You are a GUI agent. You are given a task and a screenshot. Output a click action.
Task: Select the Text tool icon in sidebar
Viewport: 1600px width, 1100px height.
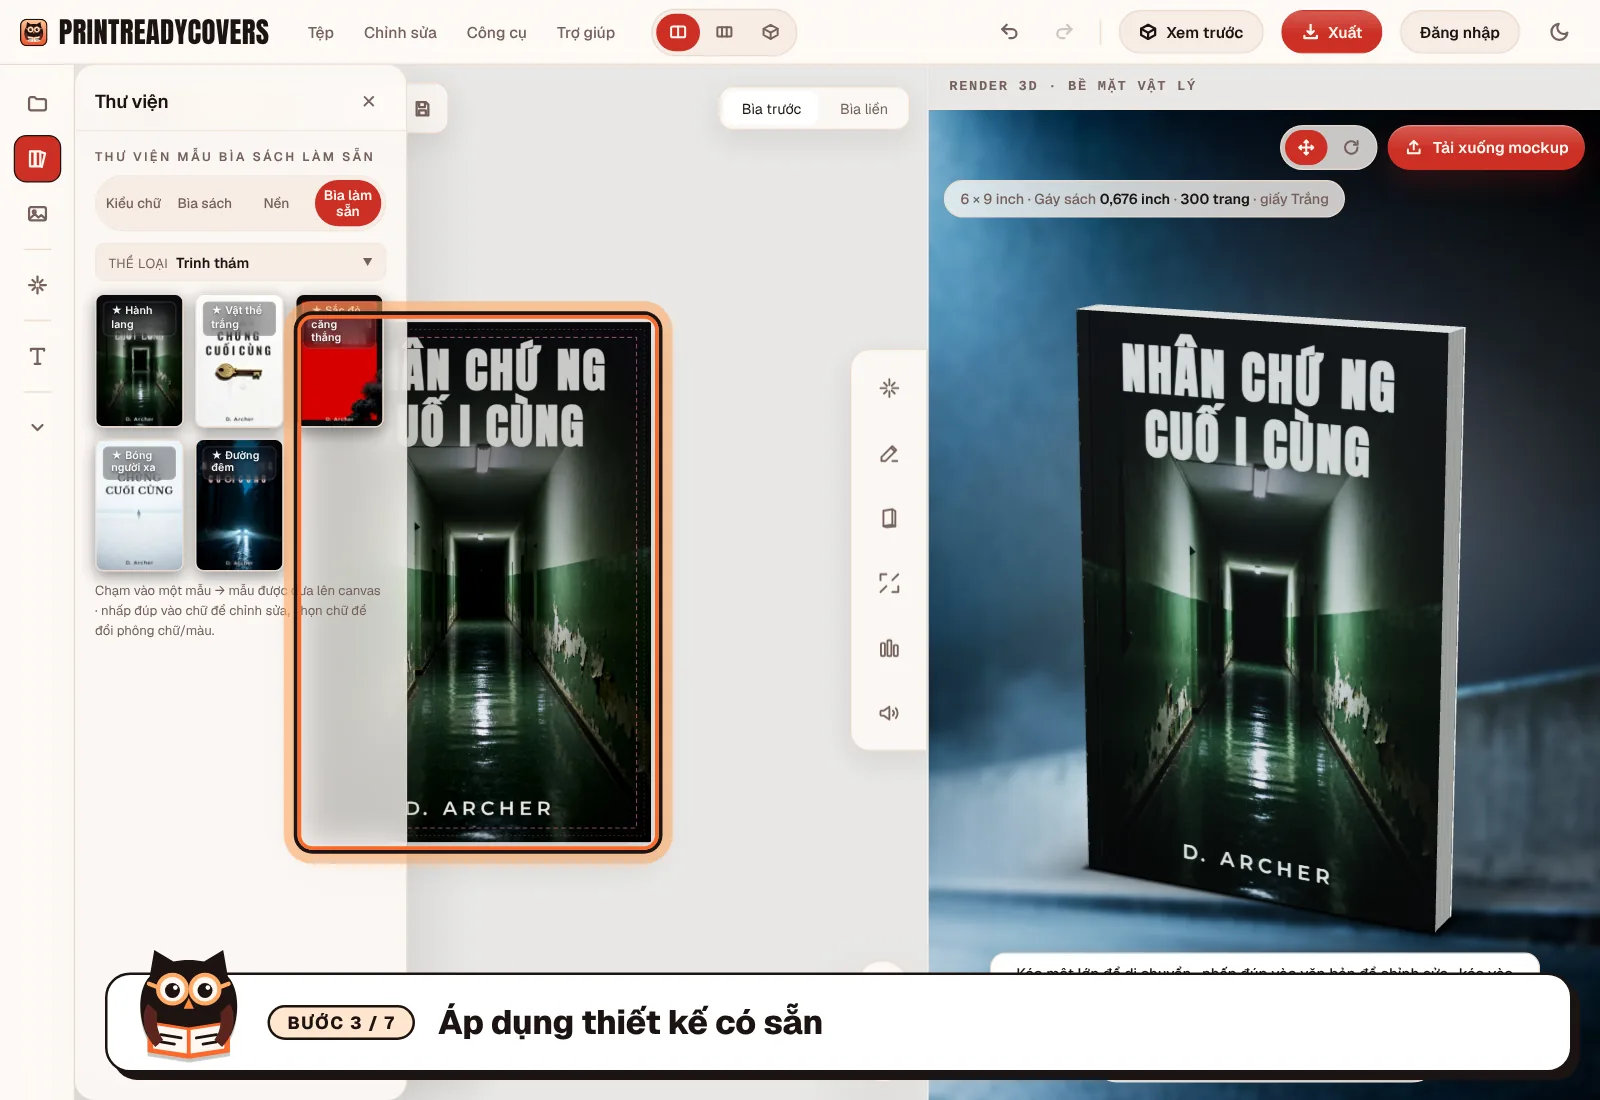[37, 357]
